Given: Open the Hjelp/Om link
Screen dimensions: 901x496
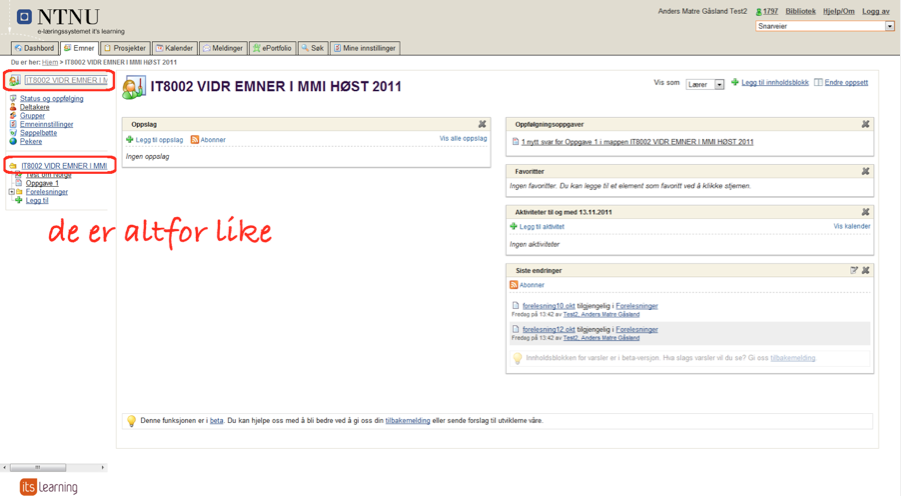Looking at the screenshot, I should pos(838,11).
